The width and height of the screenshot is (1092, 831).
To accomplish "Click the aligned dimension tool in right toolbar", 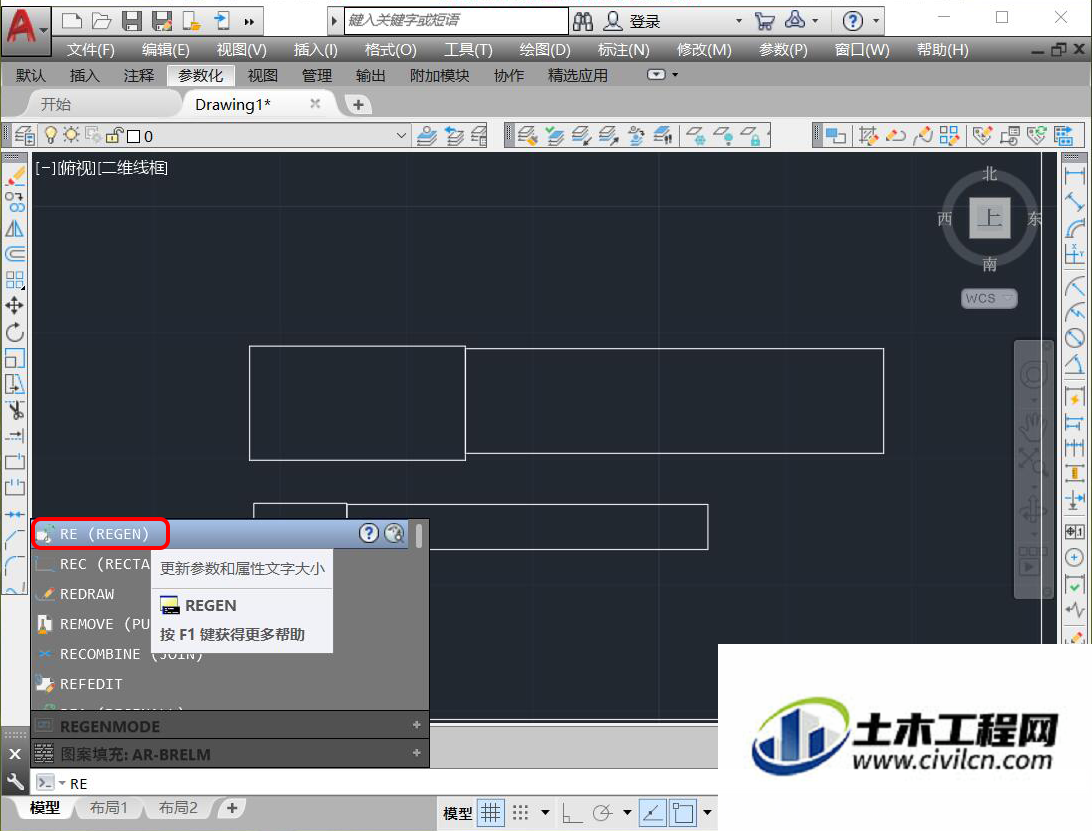I will pyautogui.click(x=1075, y=202).
